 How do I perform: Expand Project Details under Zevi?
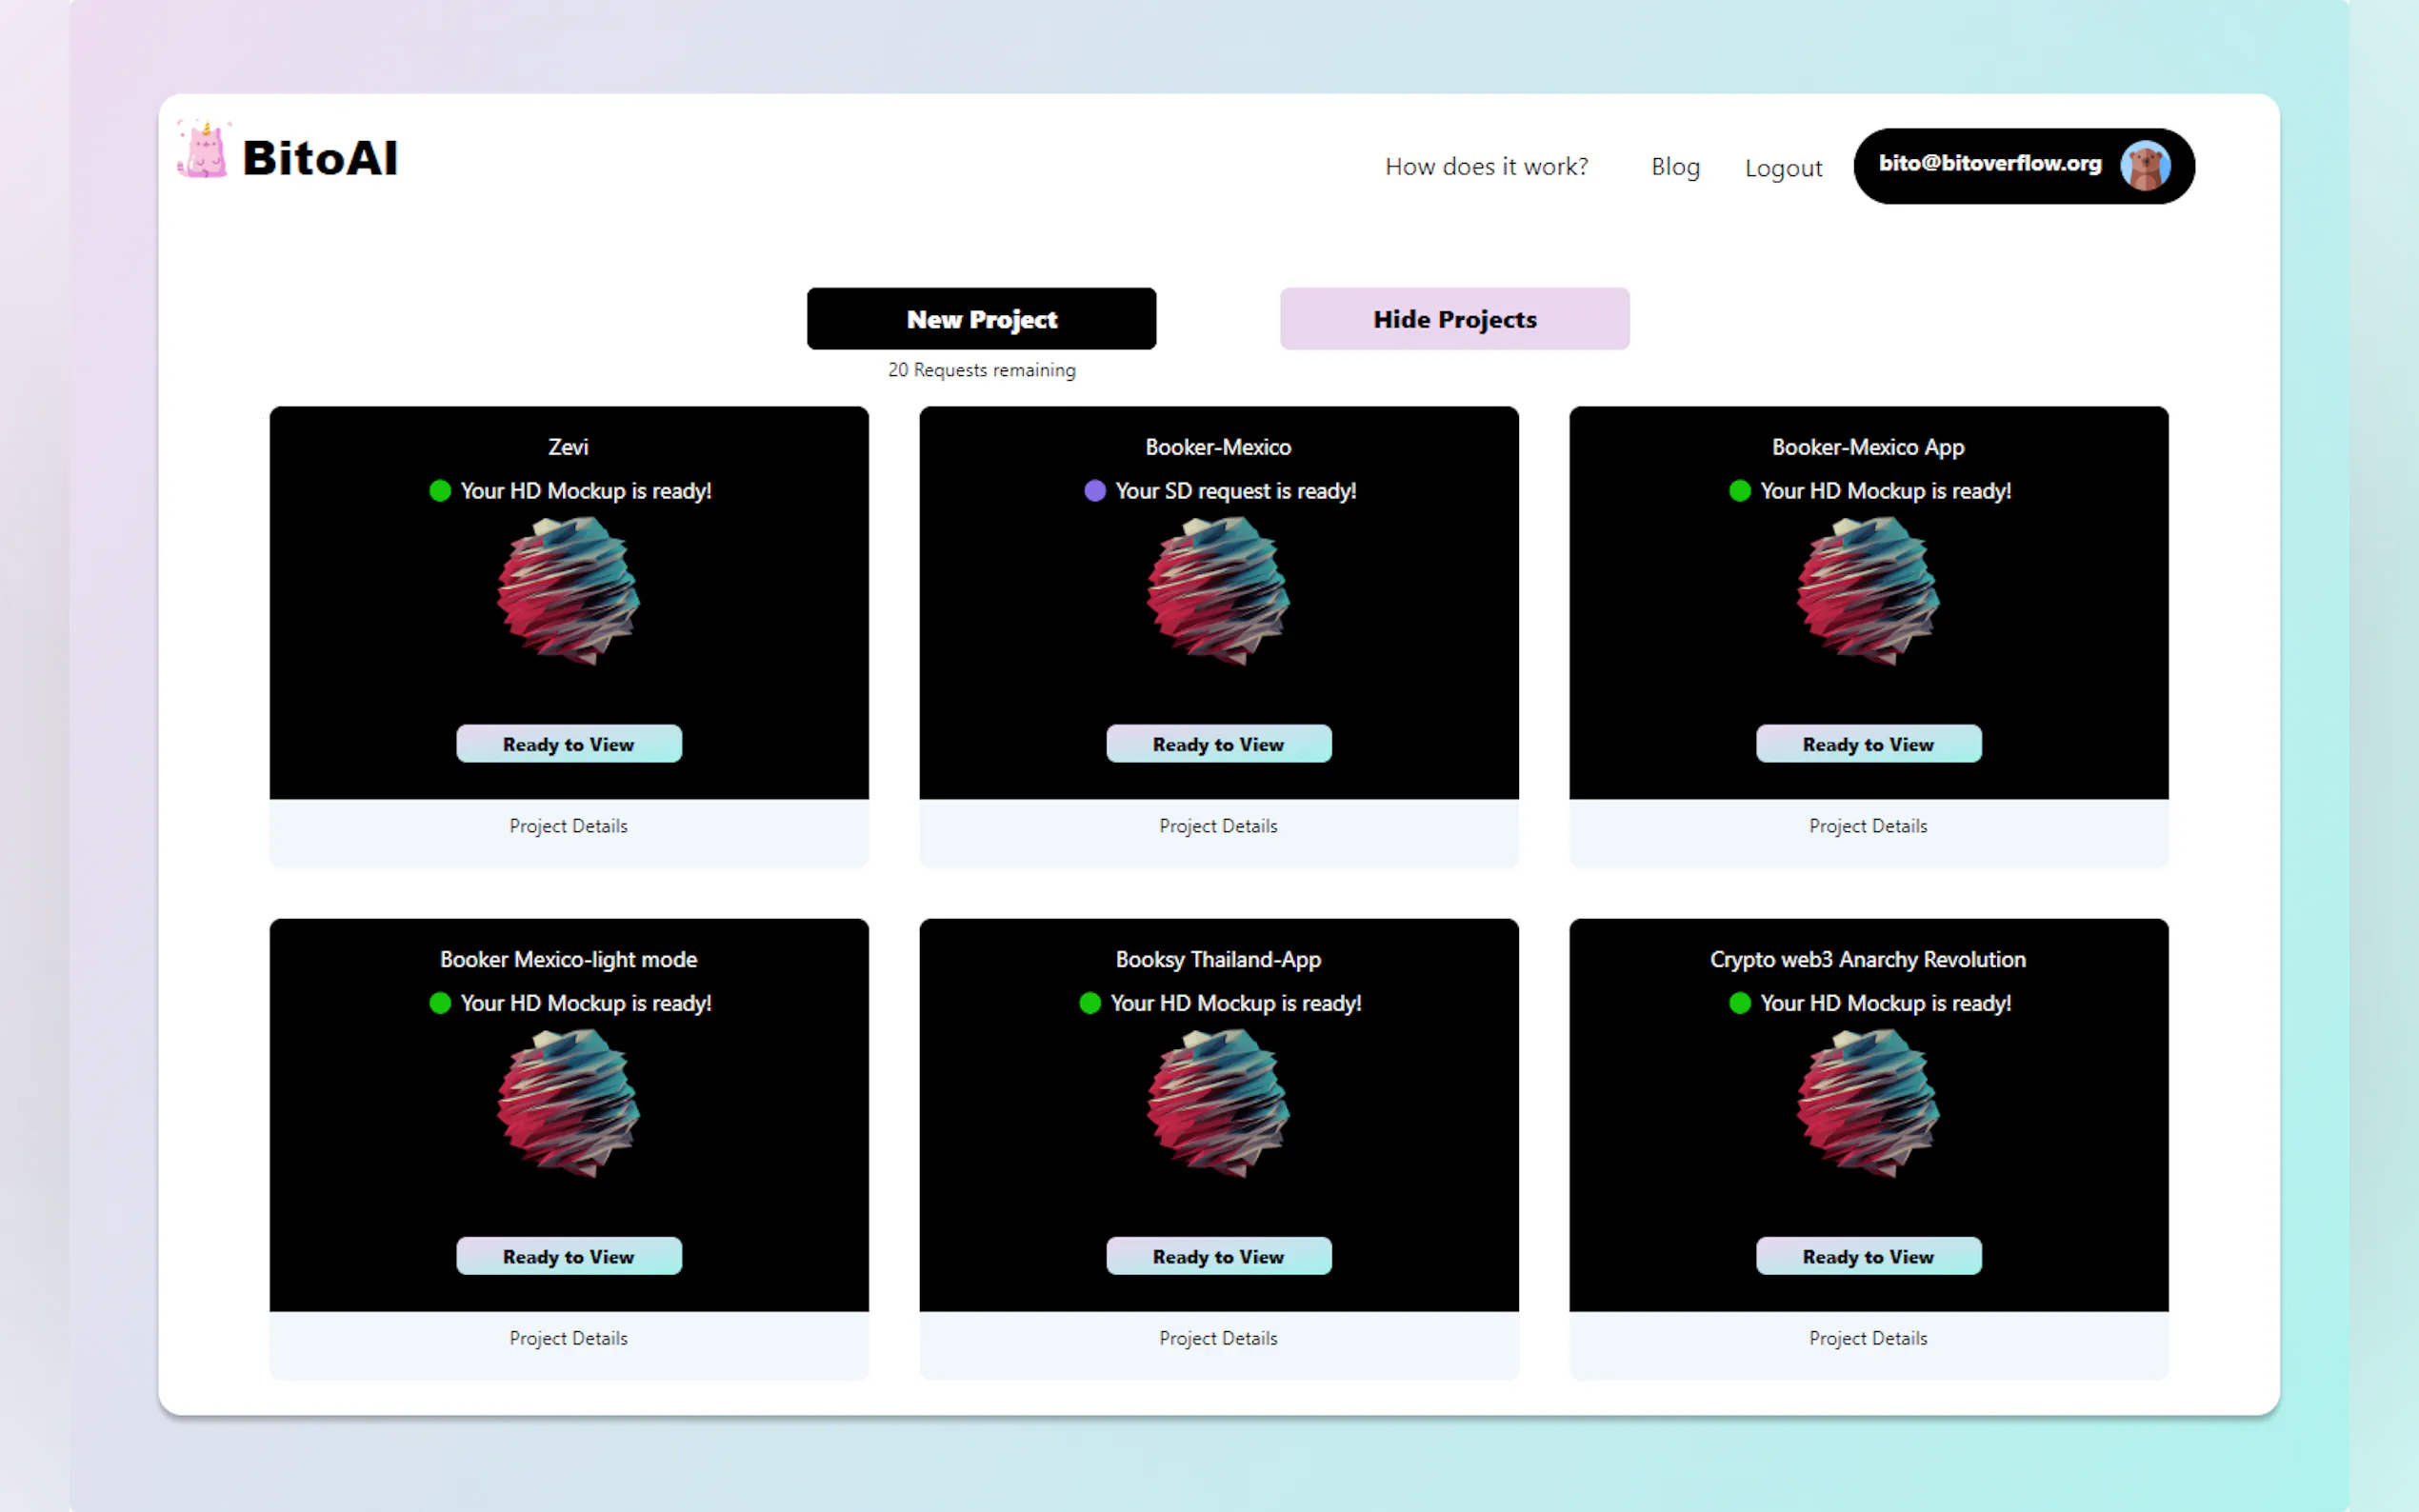(x=568, y=826)
